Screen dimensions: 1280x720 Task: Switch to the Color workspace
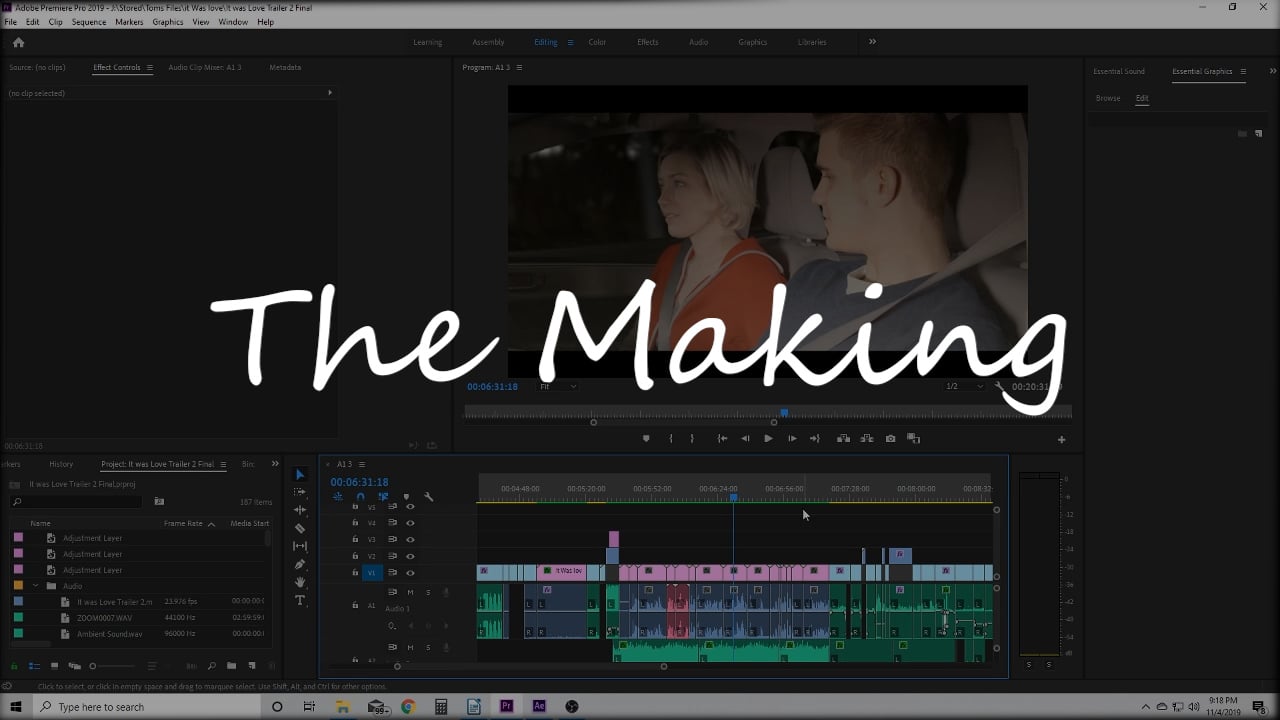(597, 42)
